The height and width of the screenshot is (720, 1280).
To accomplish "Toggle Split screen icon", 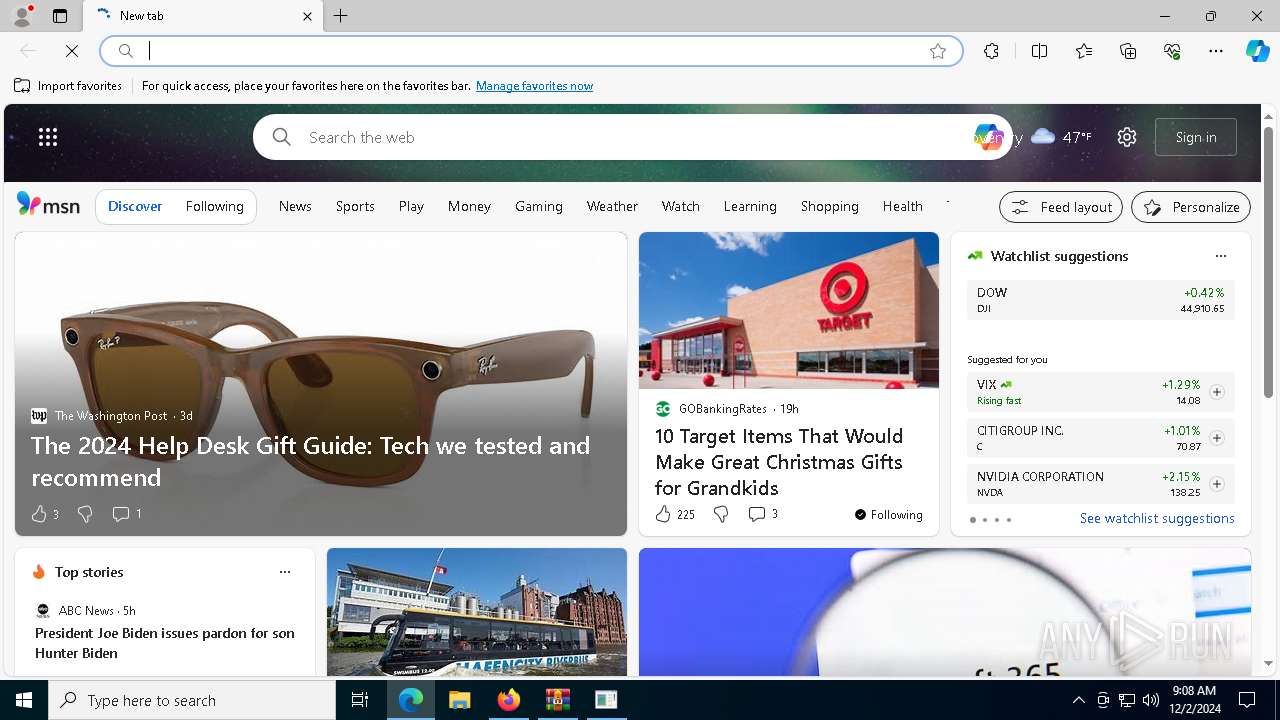I will [1039, 51].
